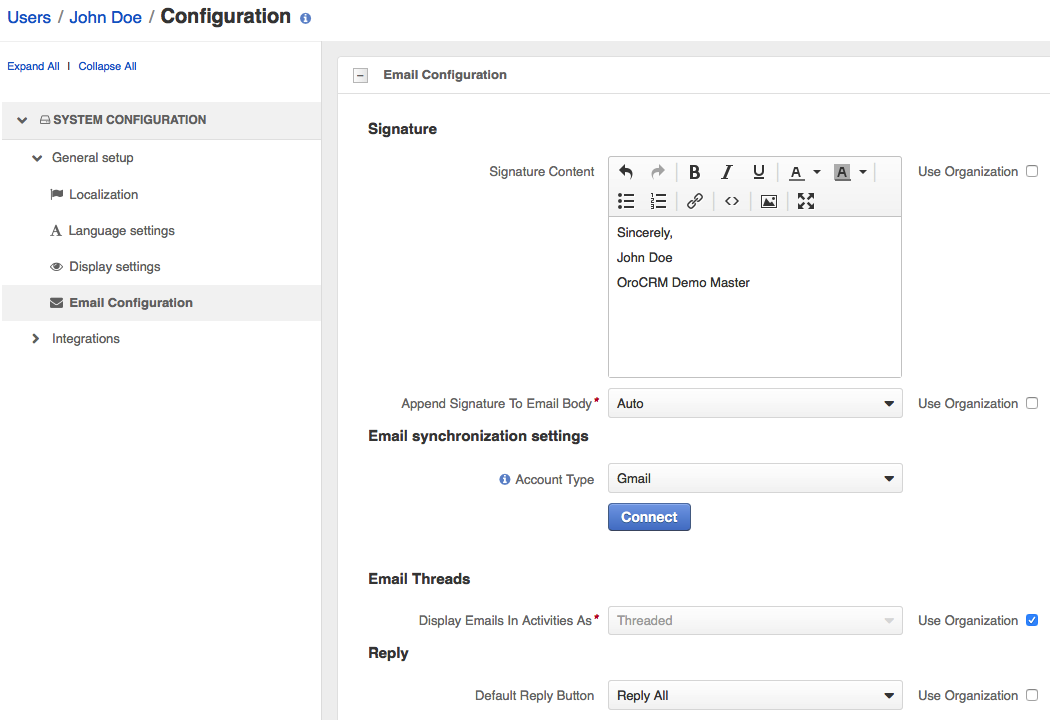The height and width of the screenshot is (720, 1050).
Task: Select General setup in sidebar
Action: 92,157
